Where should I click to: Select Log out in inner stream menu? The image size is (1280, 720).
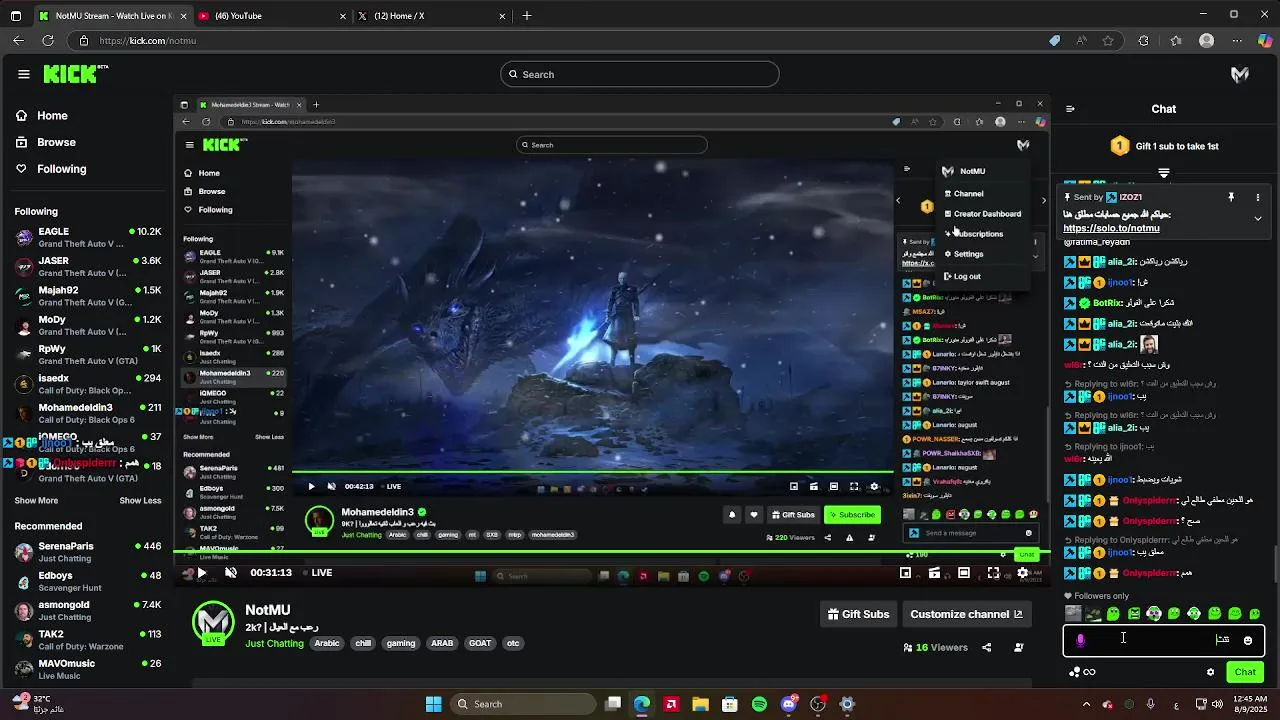[962, 276]
